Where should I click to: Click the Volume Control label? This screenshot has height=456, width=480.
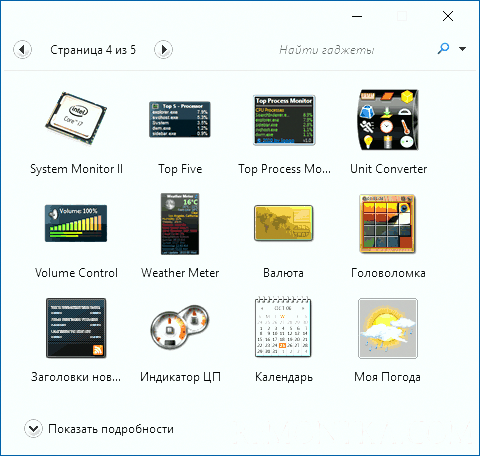[x=76, y=273]
